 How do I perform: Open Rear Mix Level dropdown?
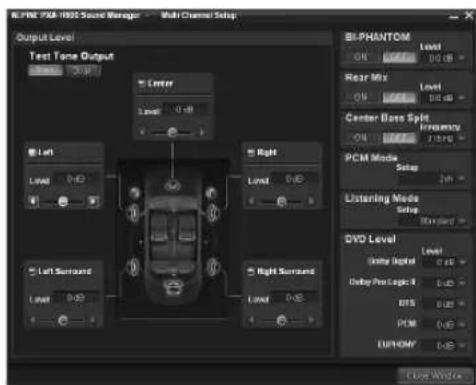pyautogui.click(x=462, y=98)
